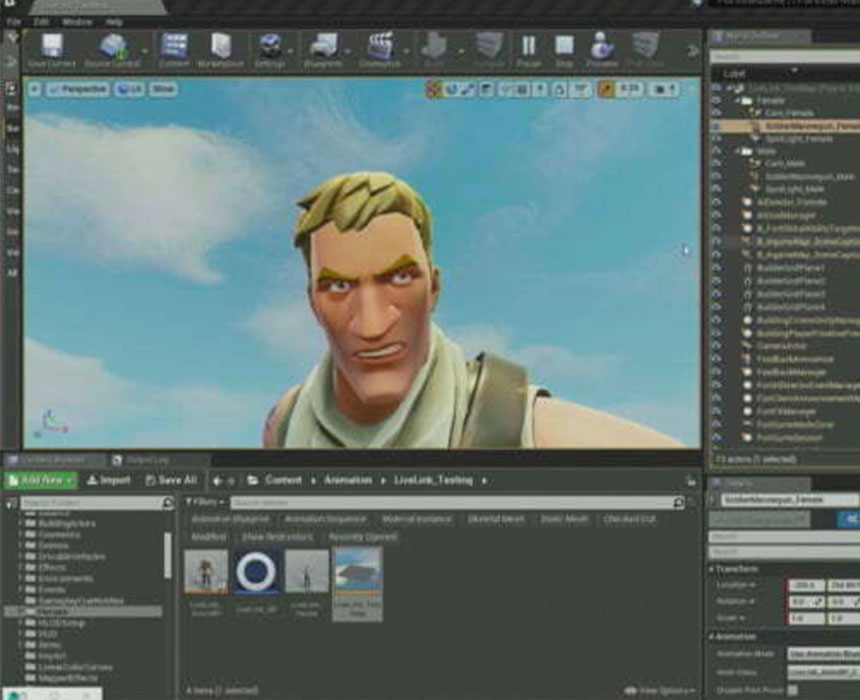The image size is (860, 700).
Task: Select the LinearColorCurves folder
Action: [75, 667]
